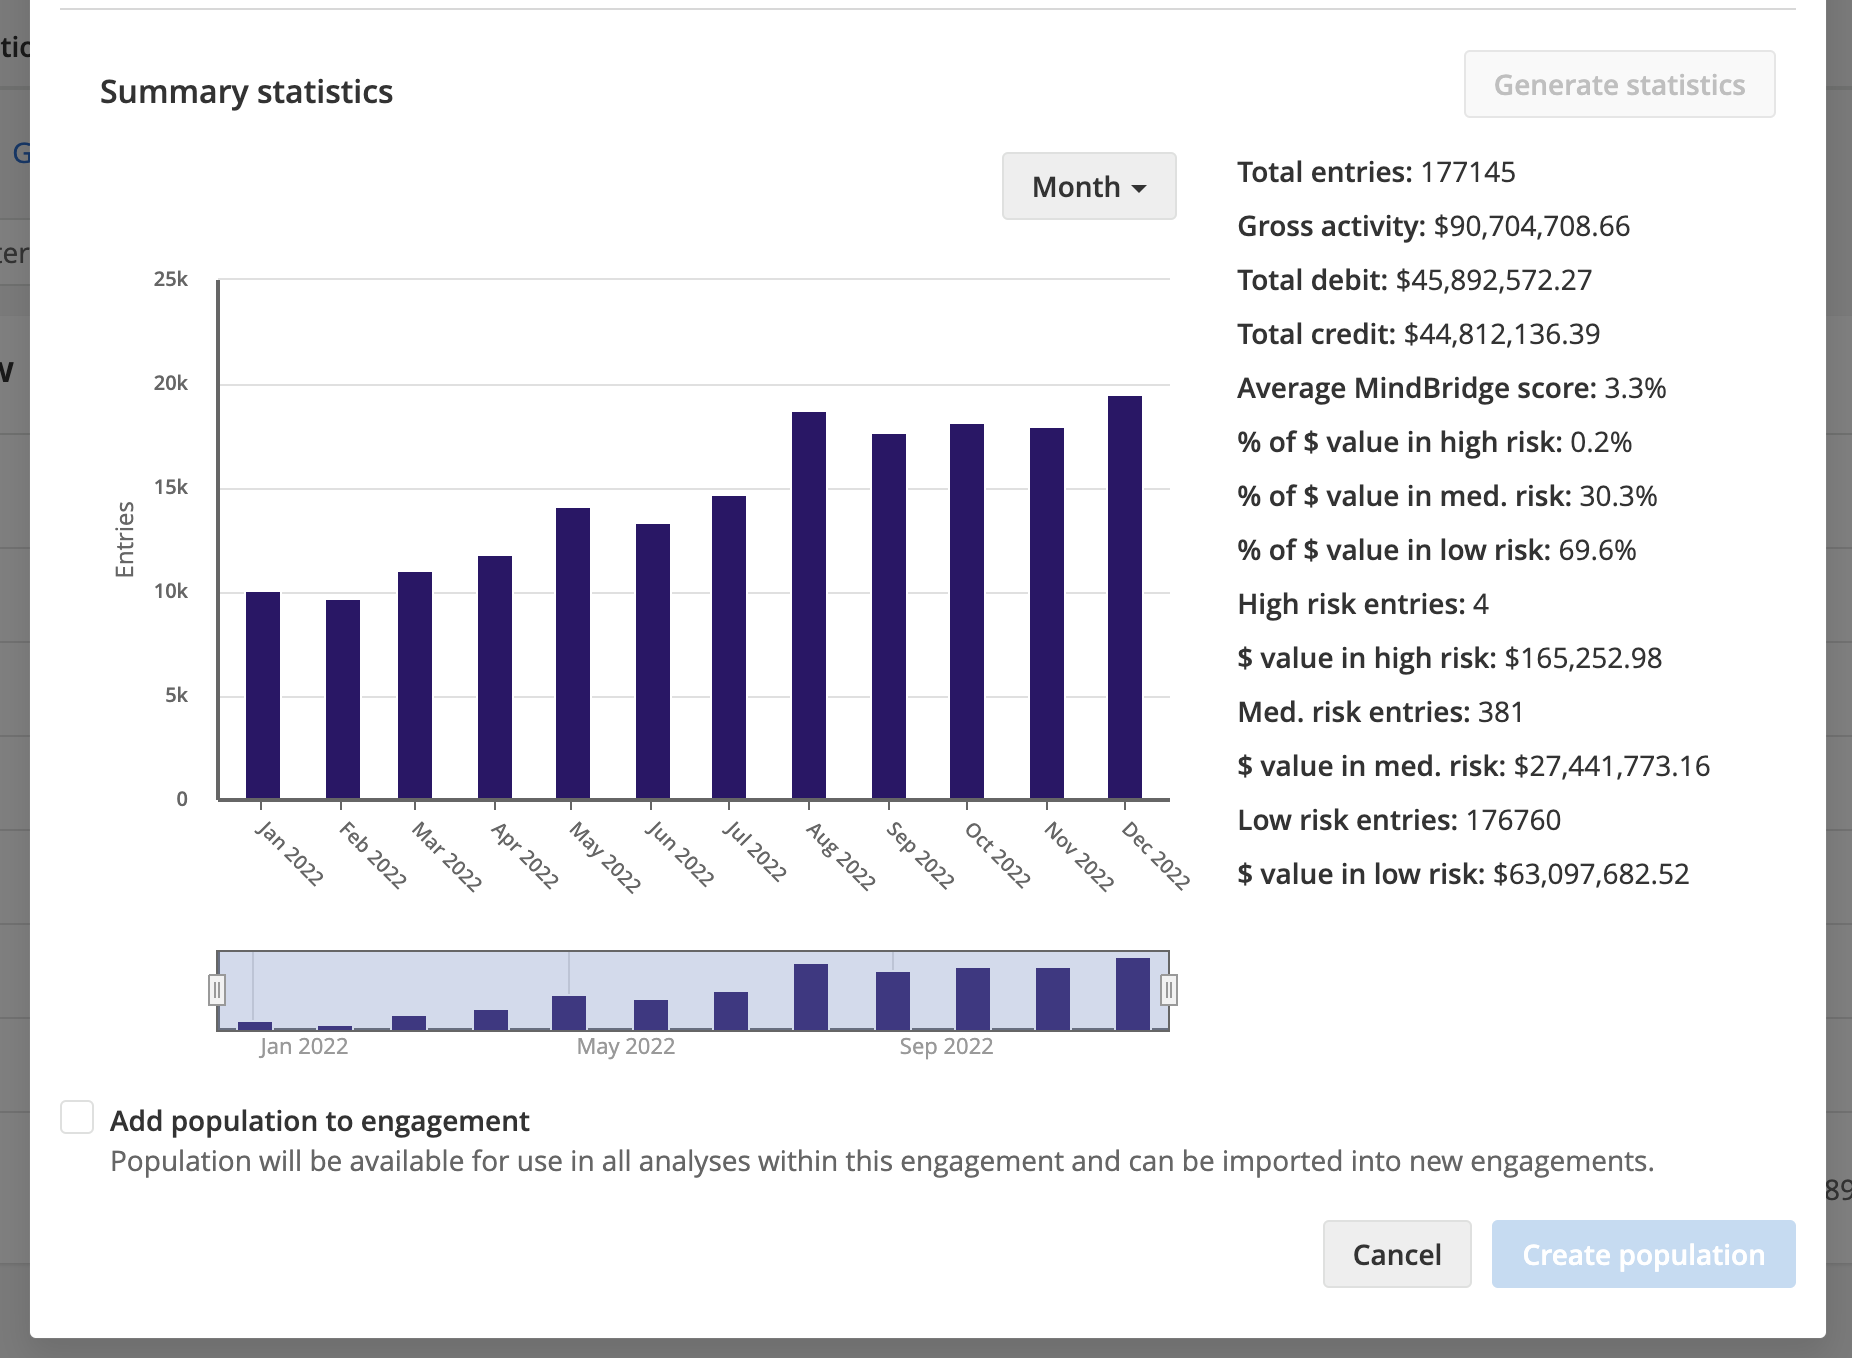Select the May 2022 bar in main chart
The height and width of the screenshot is (1358, 1852).
point(573,654)
